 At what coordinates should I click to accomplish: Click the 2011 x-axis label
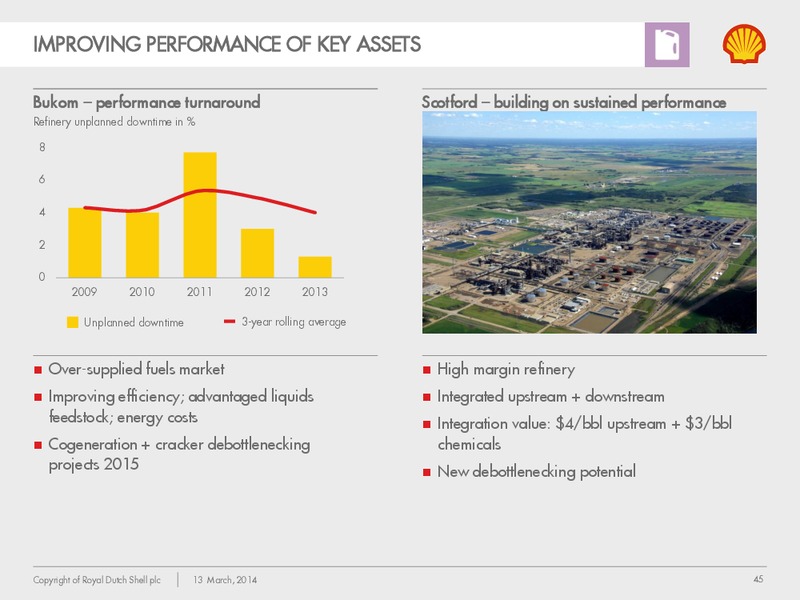pos(199,292)
